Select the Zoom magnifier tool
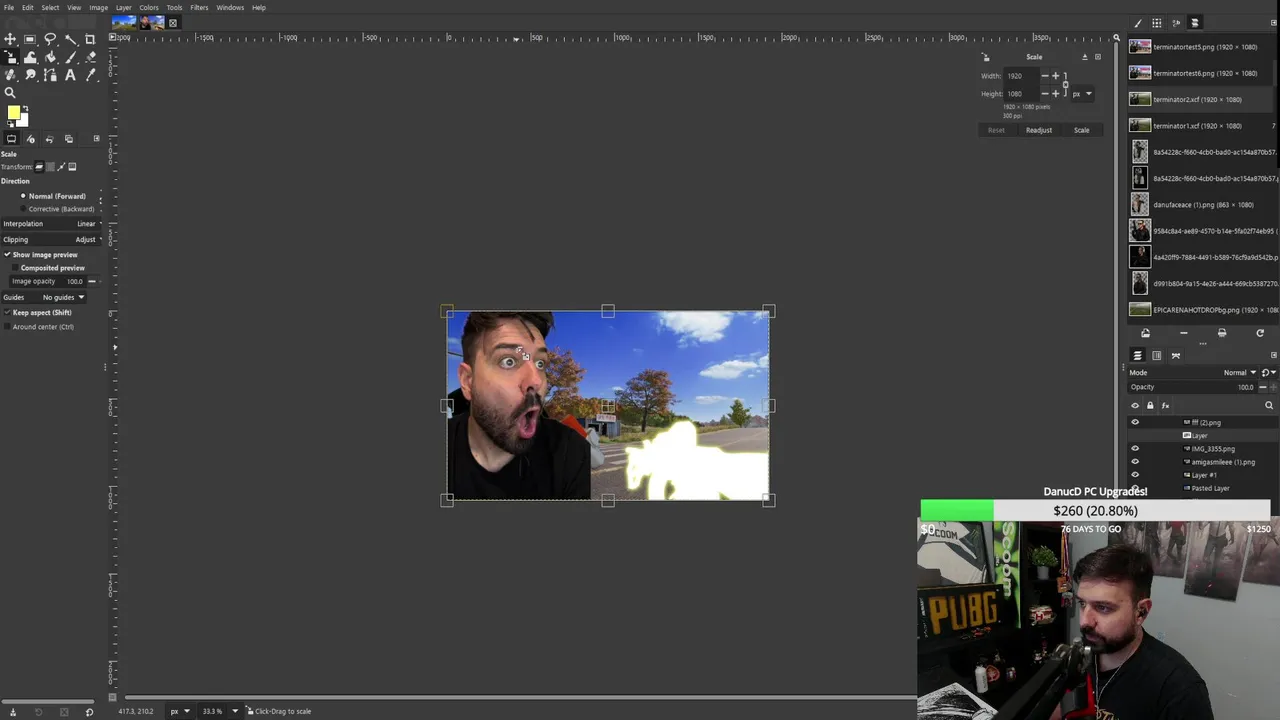 [10, 92]
